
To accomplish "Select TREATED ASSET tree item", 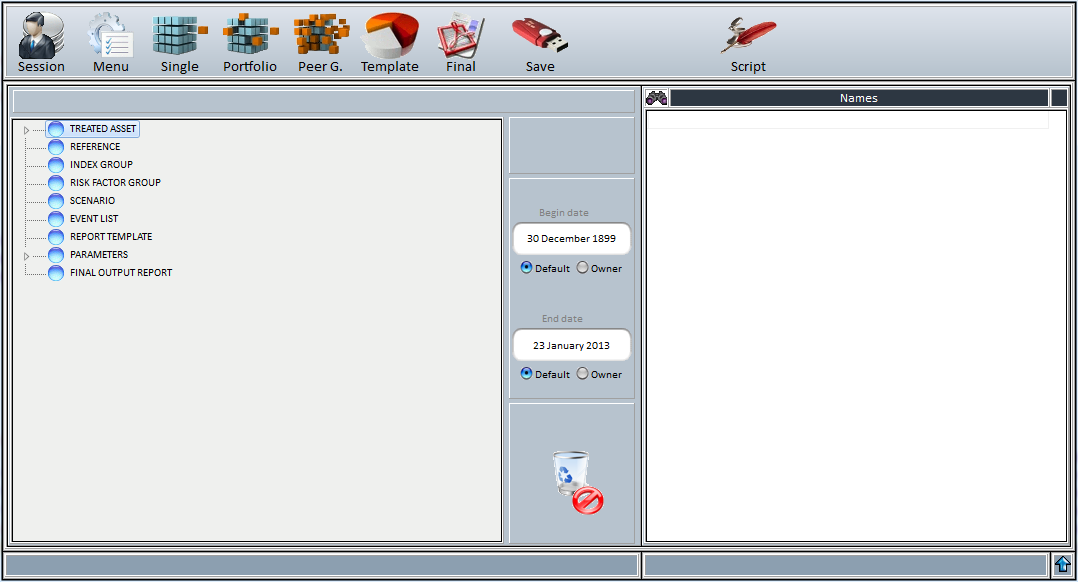I will pyautogui.click(x=102, y=128).
